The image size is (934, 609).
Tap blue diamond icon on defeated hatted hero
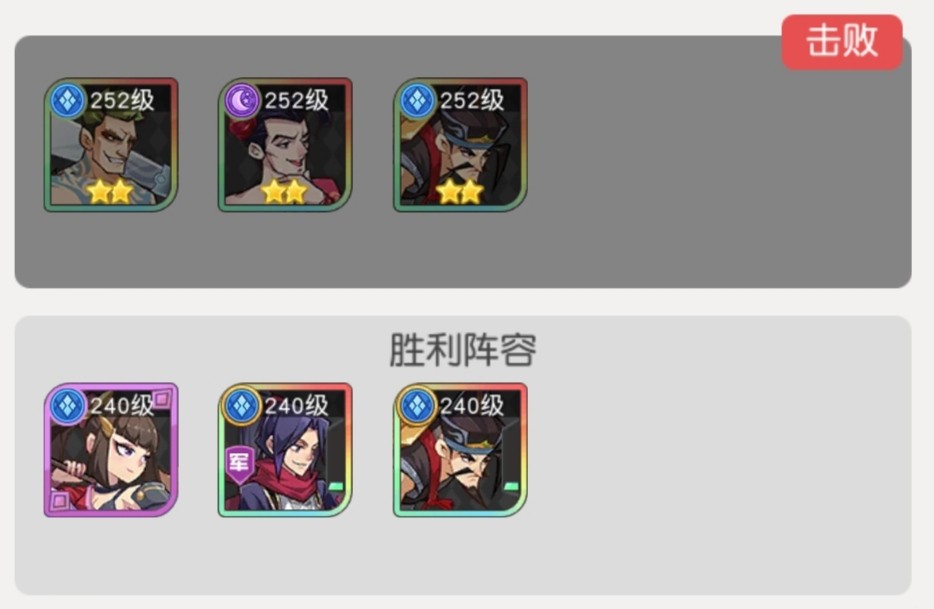tap(417, 100)
